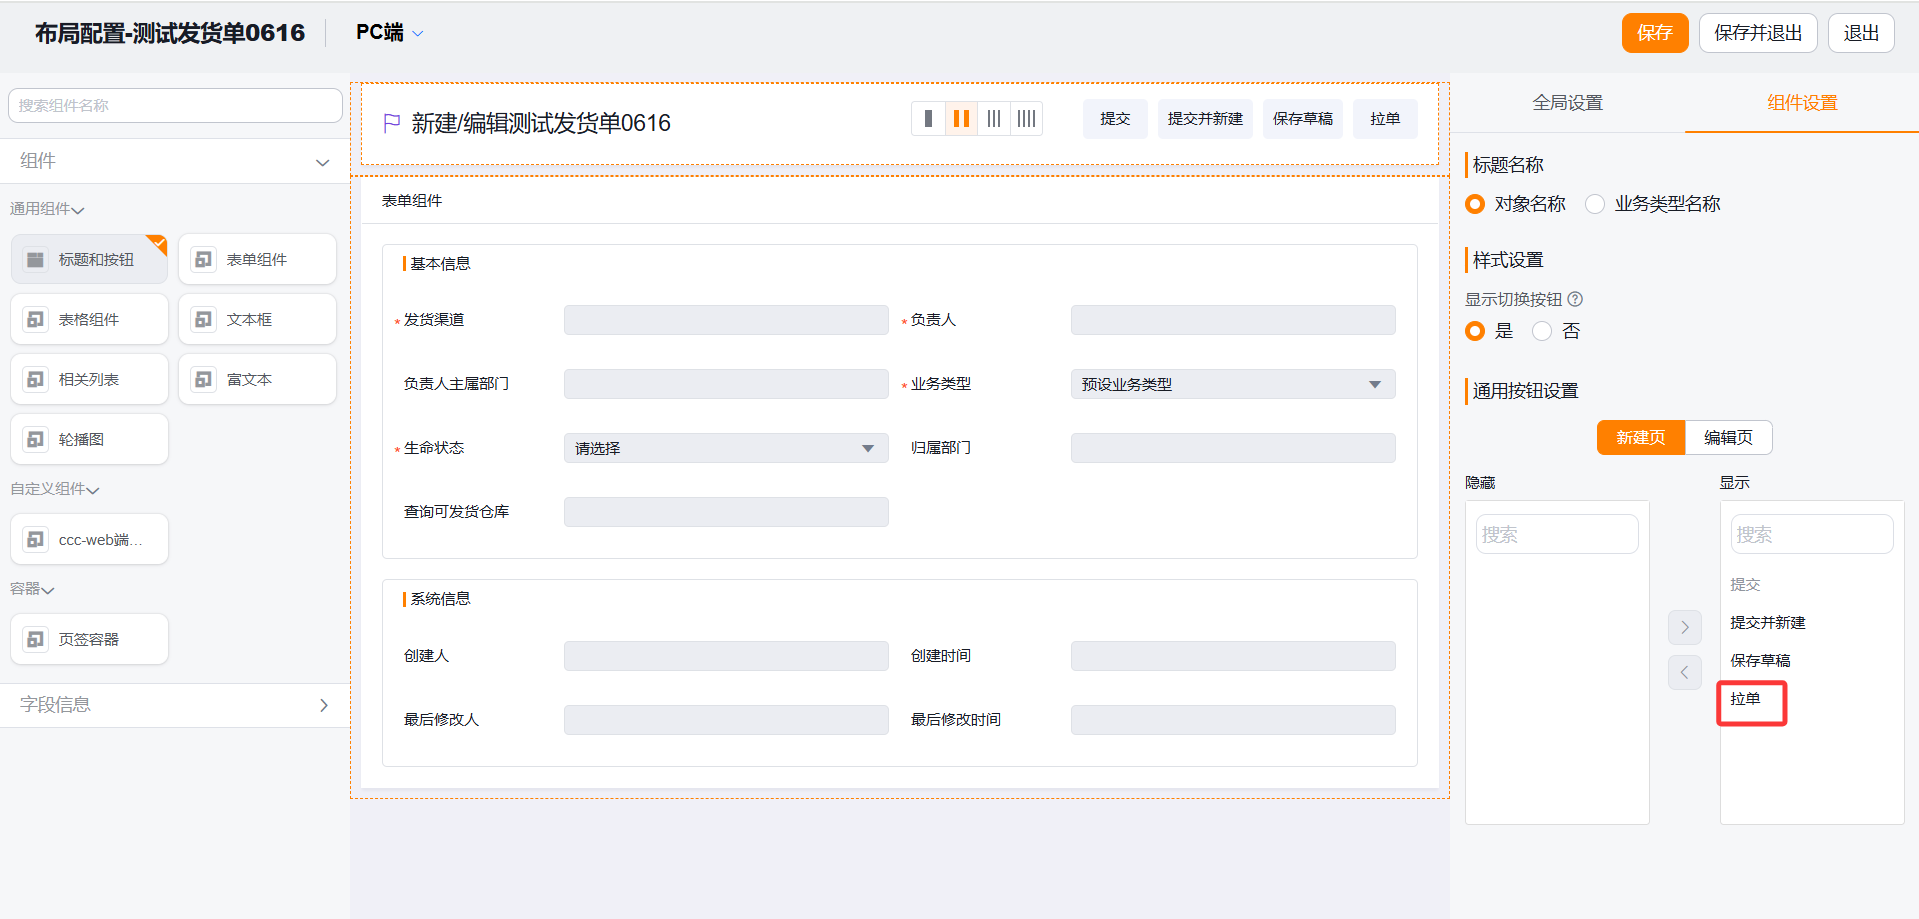
Task: Select 否 for display toggle button
Action: coord(1542,331)
